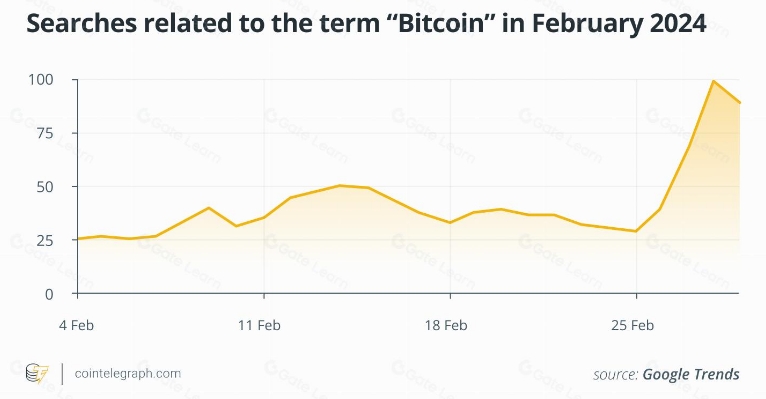Click the 0 y-axis label
The width and height of the screenshot is (766, 399).
pyautogui.click(x=49, y=294)
